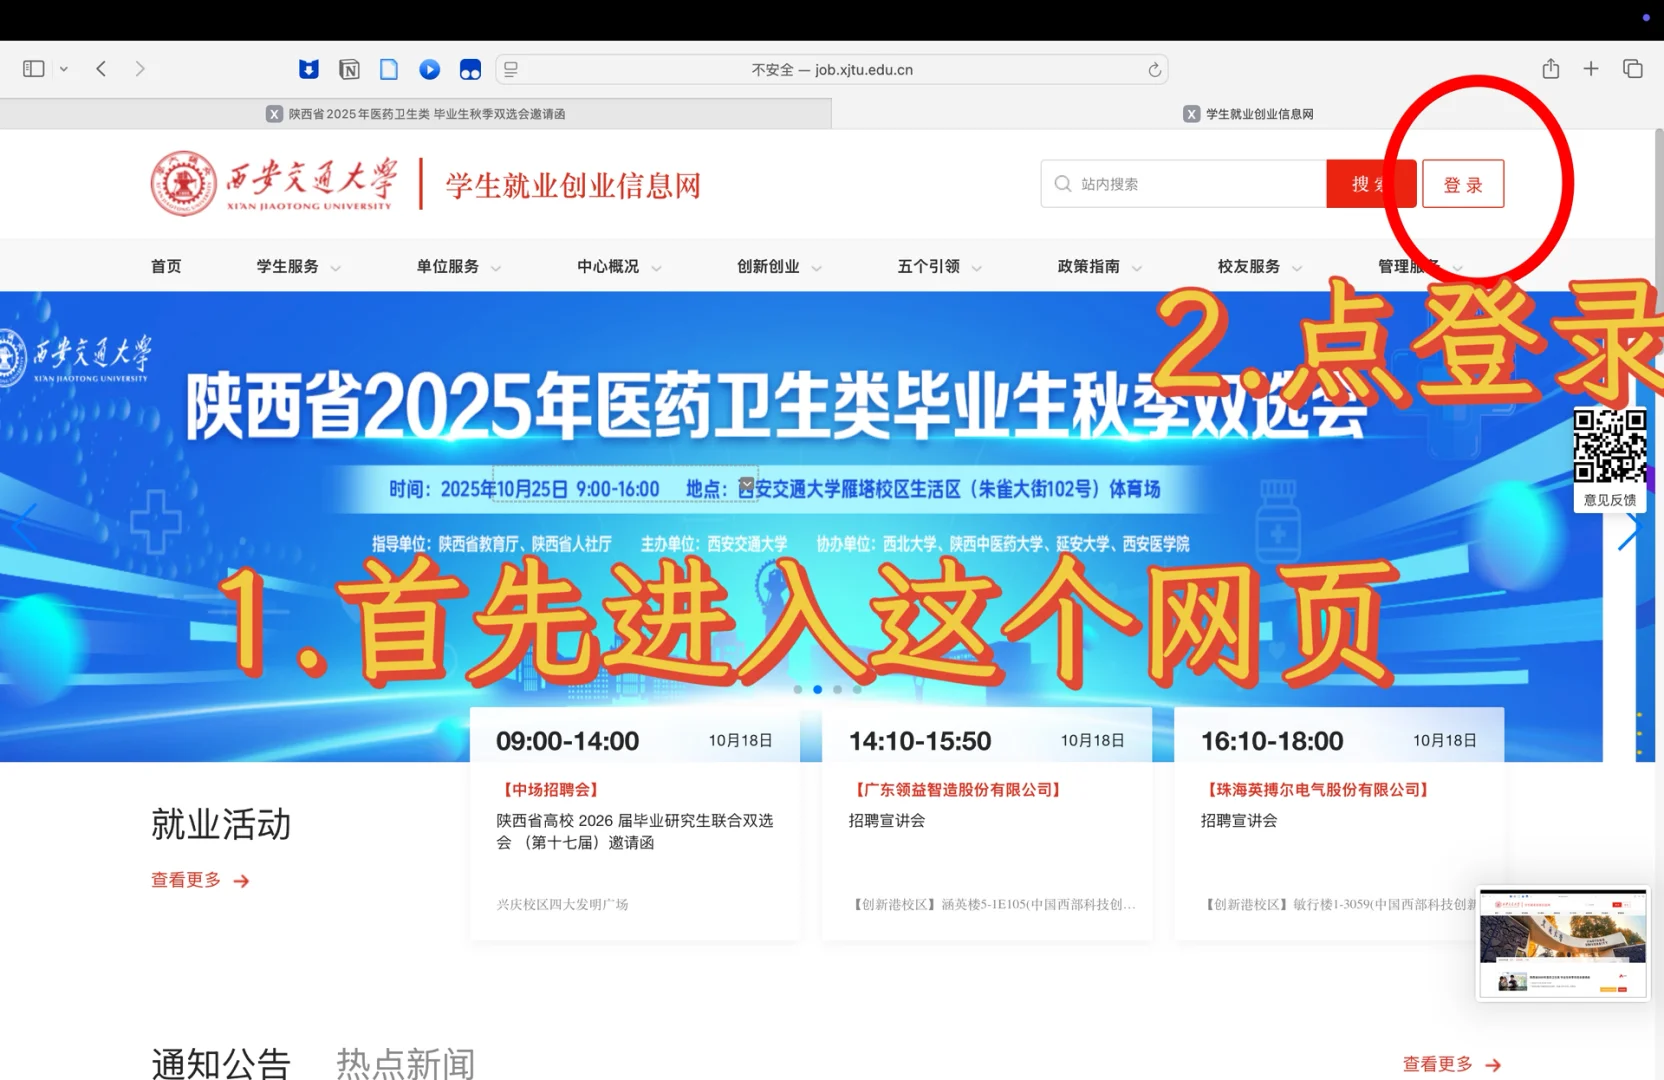The image size is (1664, 1080).
Task: Click the blue document extension icon
Action: click(x=389, y=69)
